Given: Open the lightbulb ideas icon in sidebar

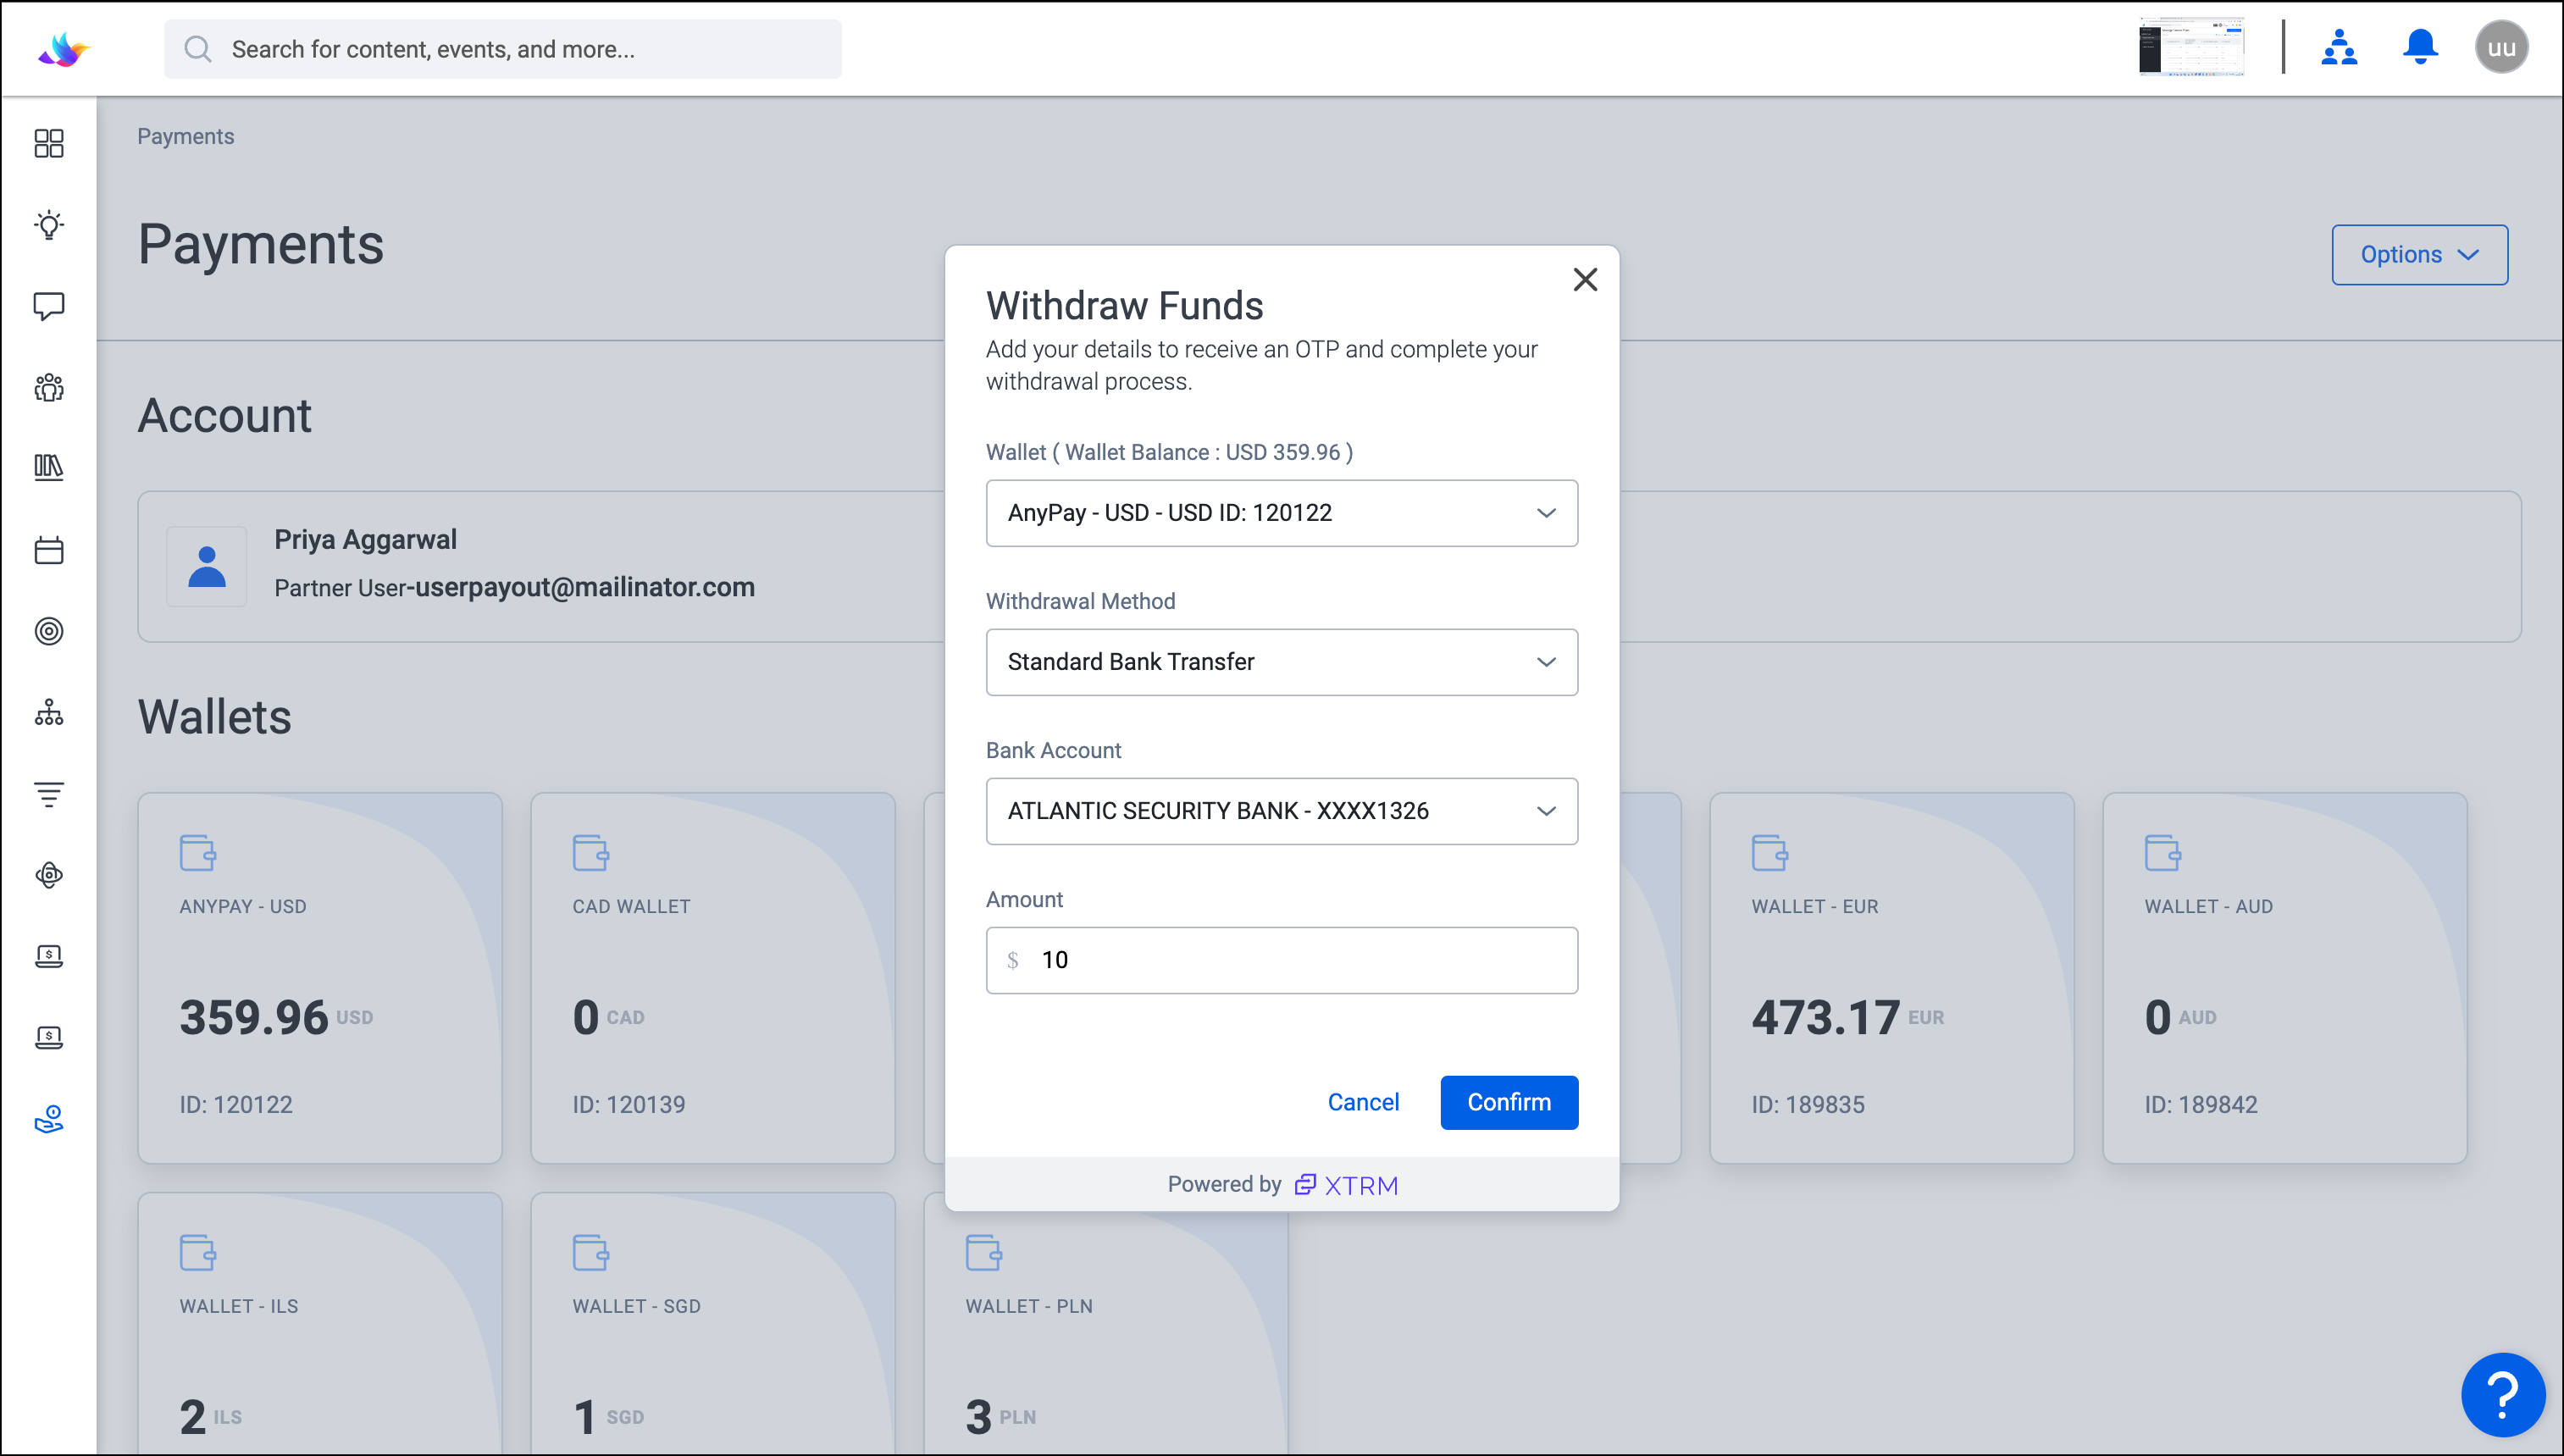Looking at the screenshot, I should coord(49,224).
